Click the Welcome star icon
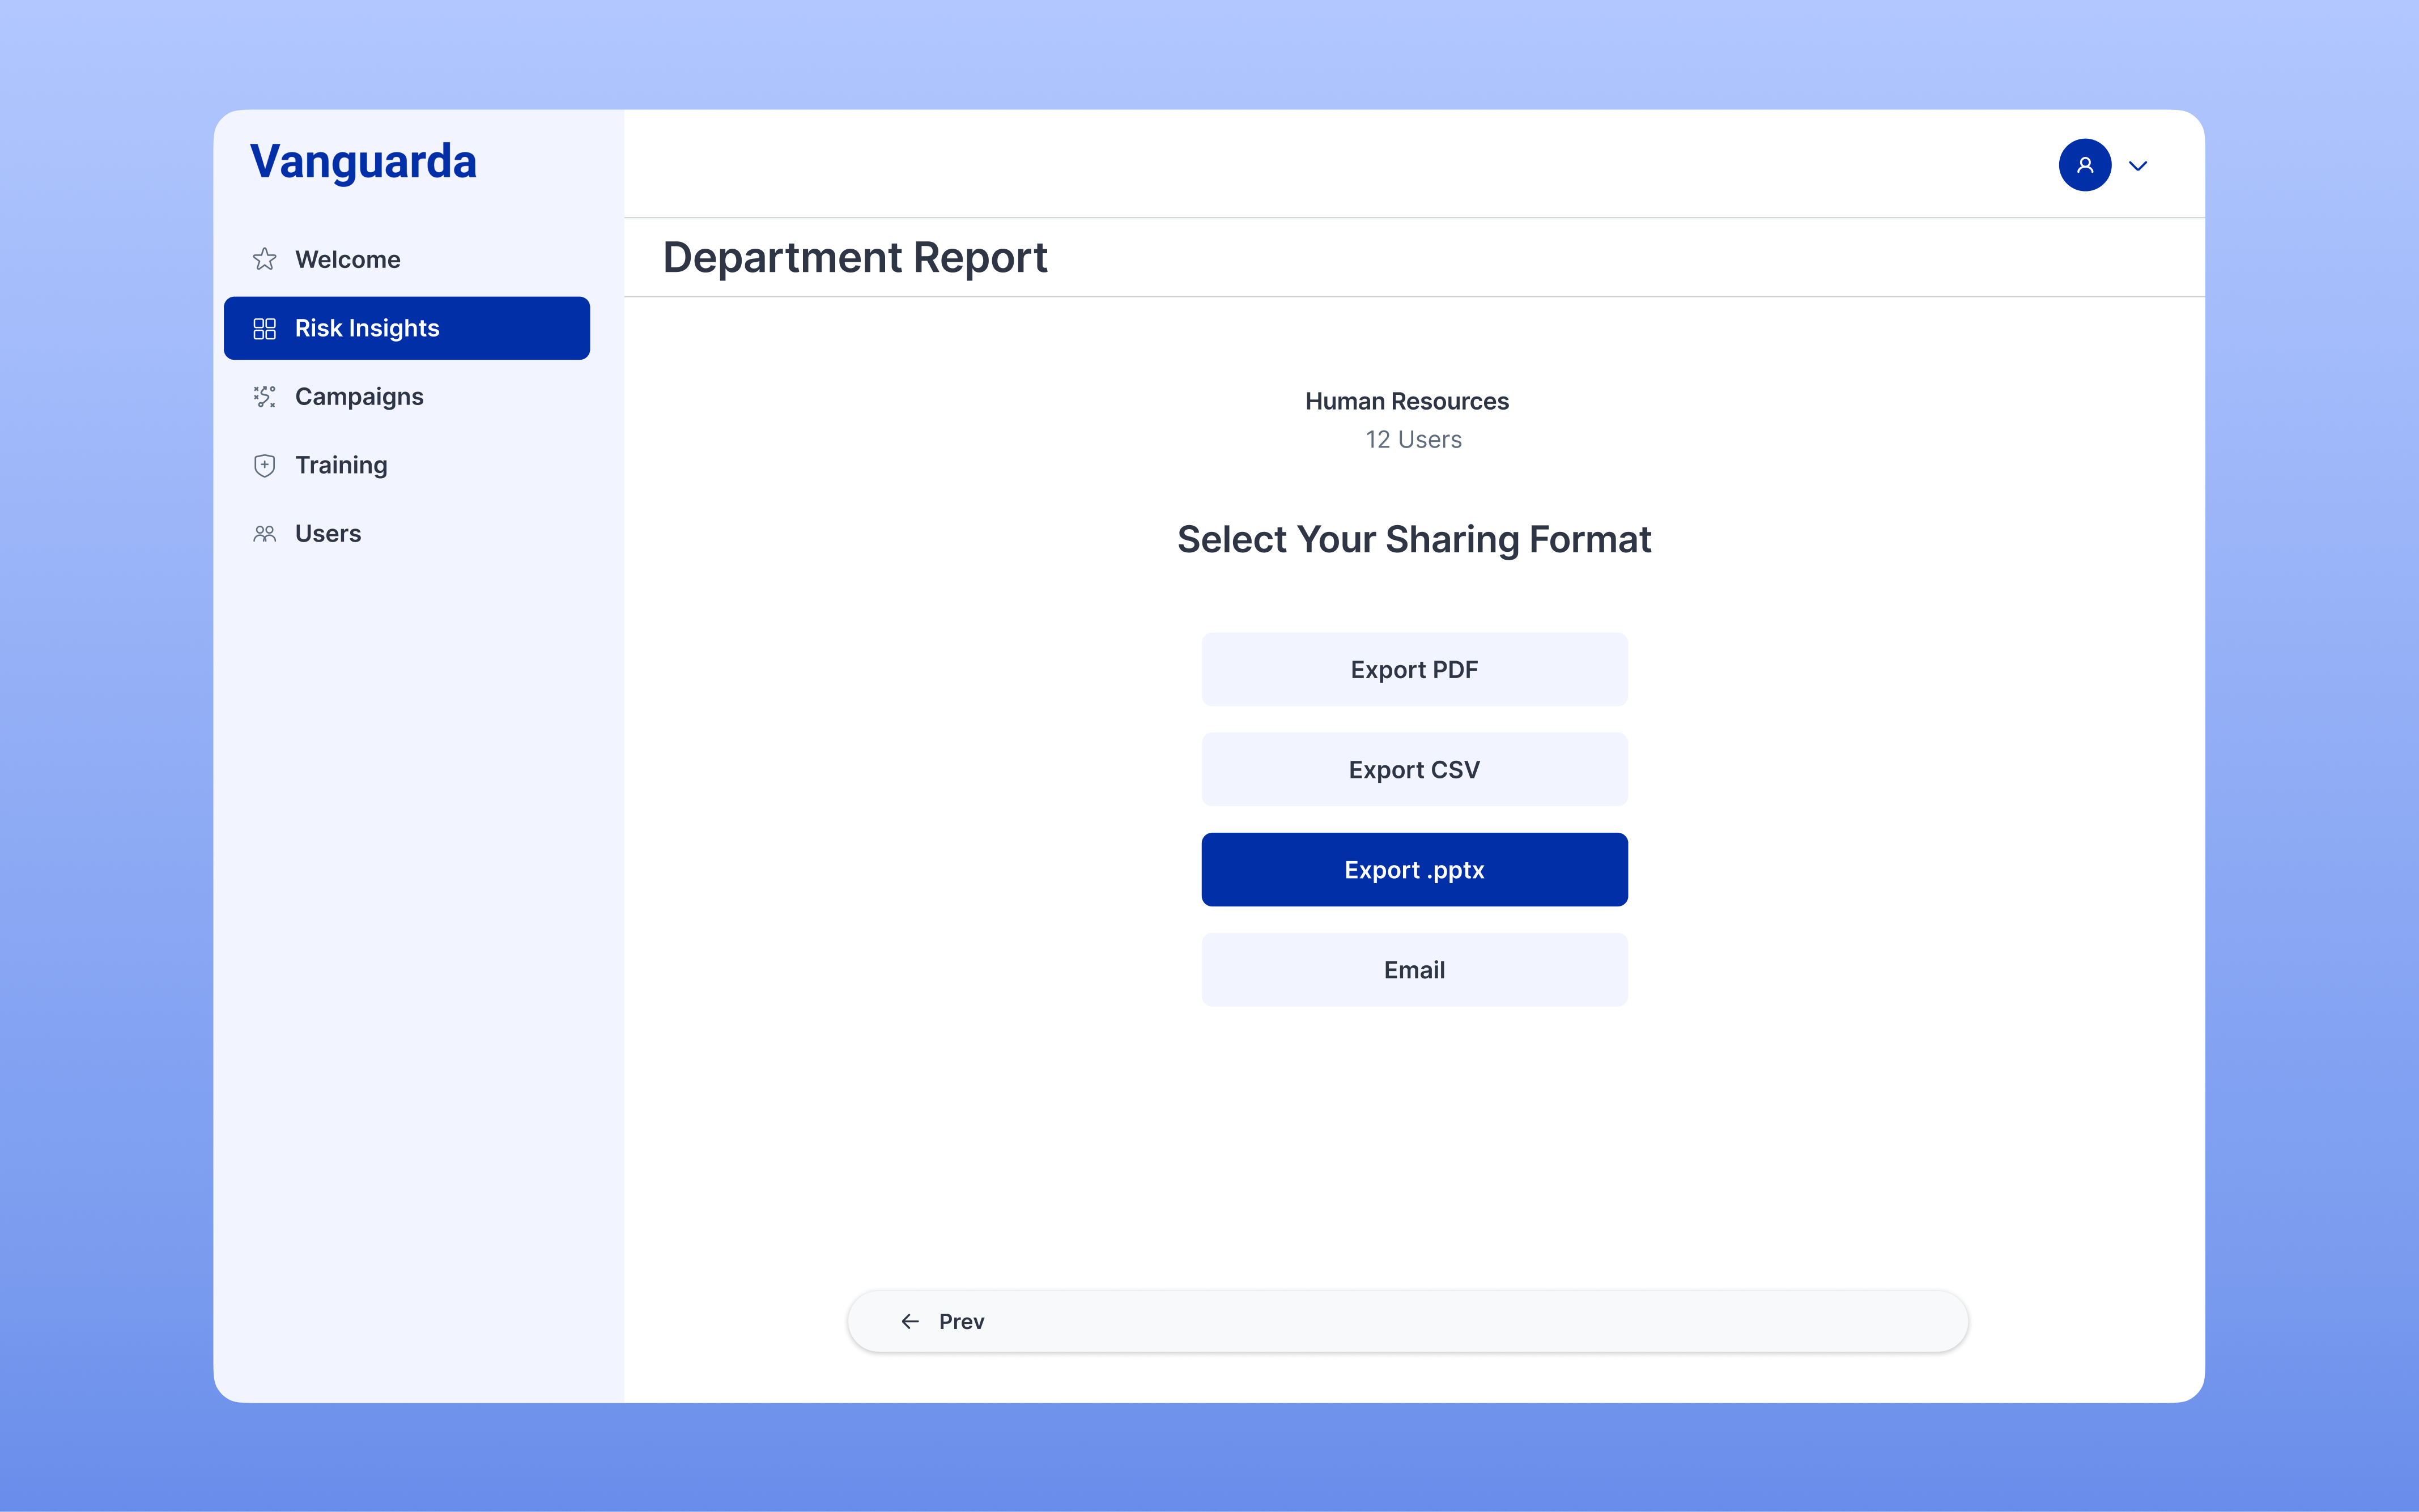The width and height of the screenshot is (2419, 1512). 264,260
